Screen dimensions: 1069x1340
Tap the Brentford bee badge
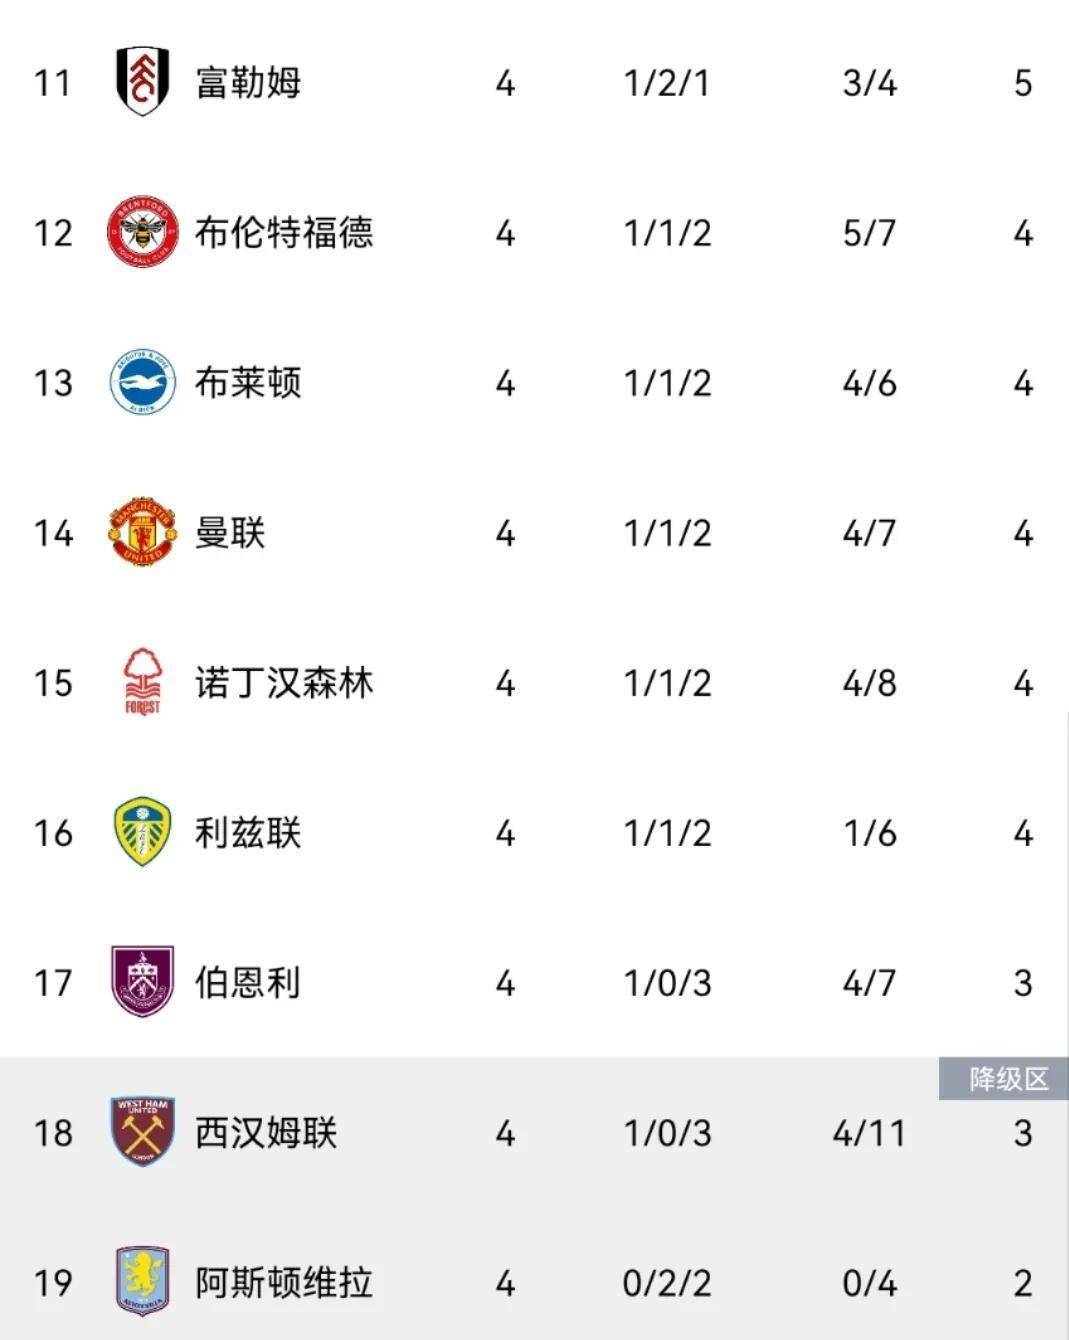tap(142, 232)
